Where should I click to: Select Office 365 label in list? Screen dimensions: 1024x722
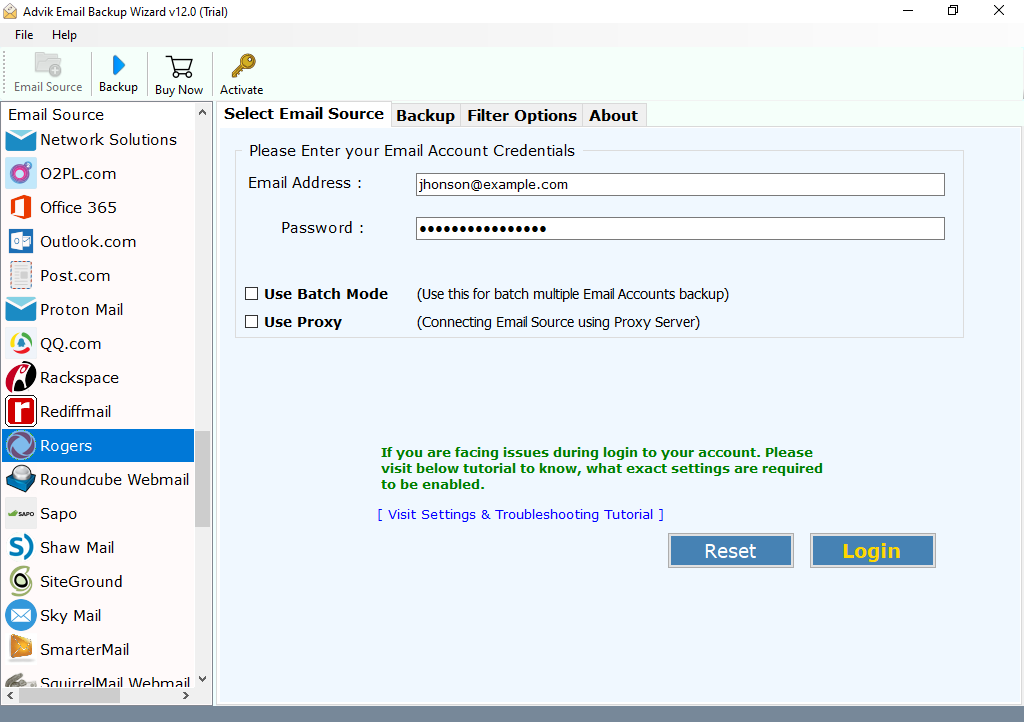(78, 208)
